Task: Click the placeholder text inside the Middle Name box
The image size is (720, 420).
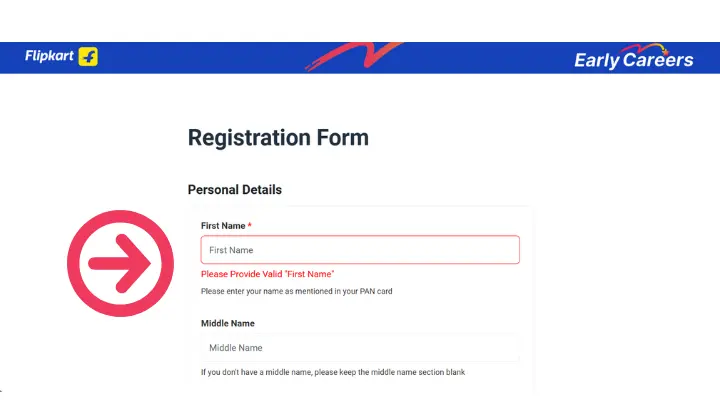Action: (x=236, y=348)
